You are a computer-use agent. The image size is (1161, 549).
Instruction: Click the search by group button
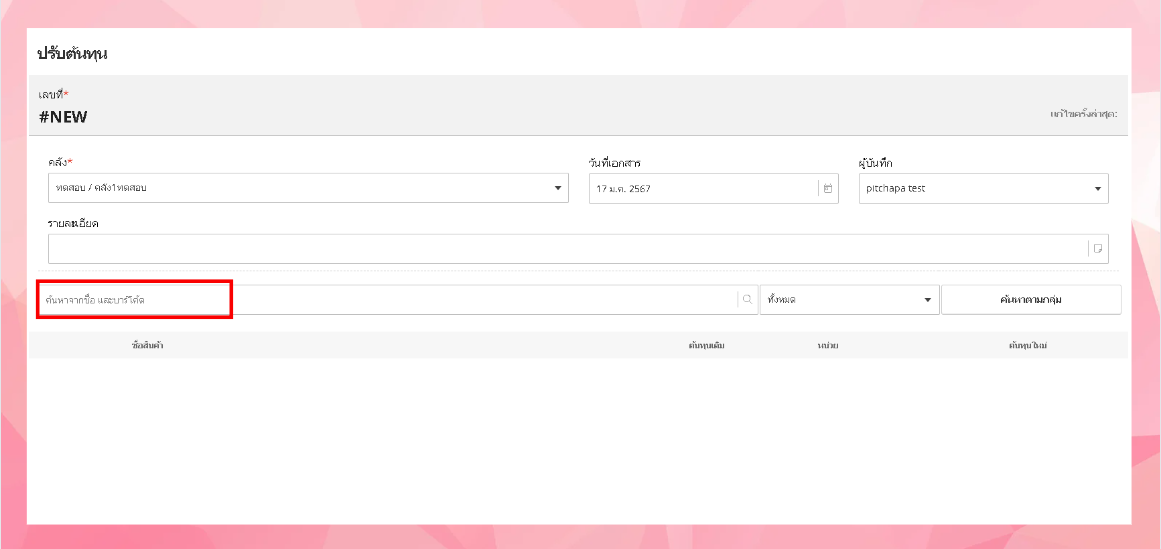(x=1031, y=299)
